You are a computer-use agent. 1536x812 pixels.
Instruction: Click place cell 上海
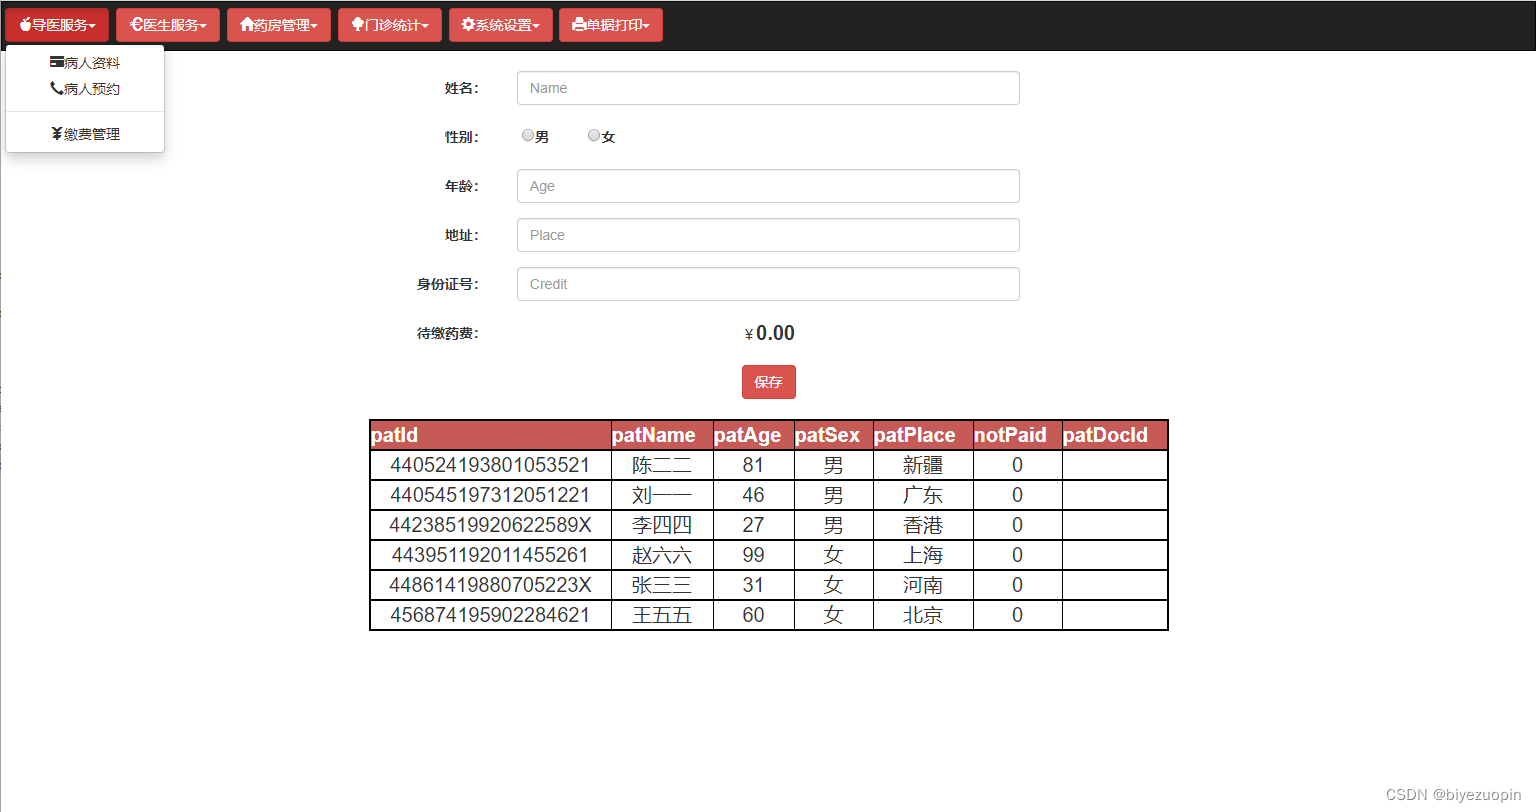click(x=923, y=555)
